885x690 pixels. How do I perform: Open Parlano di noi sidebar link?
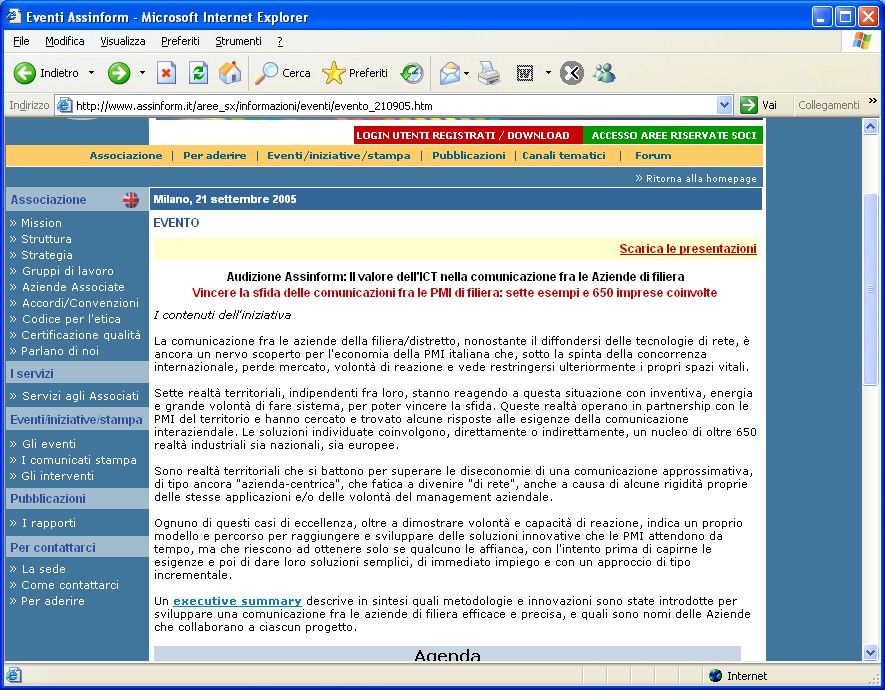pos(59,351)
